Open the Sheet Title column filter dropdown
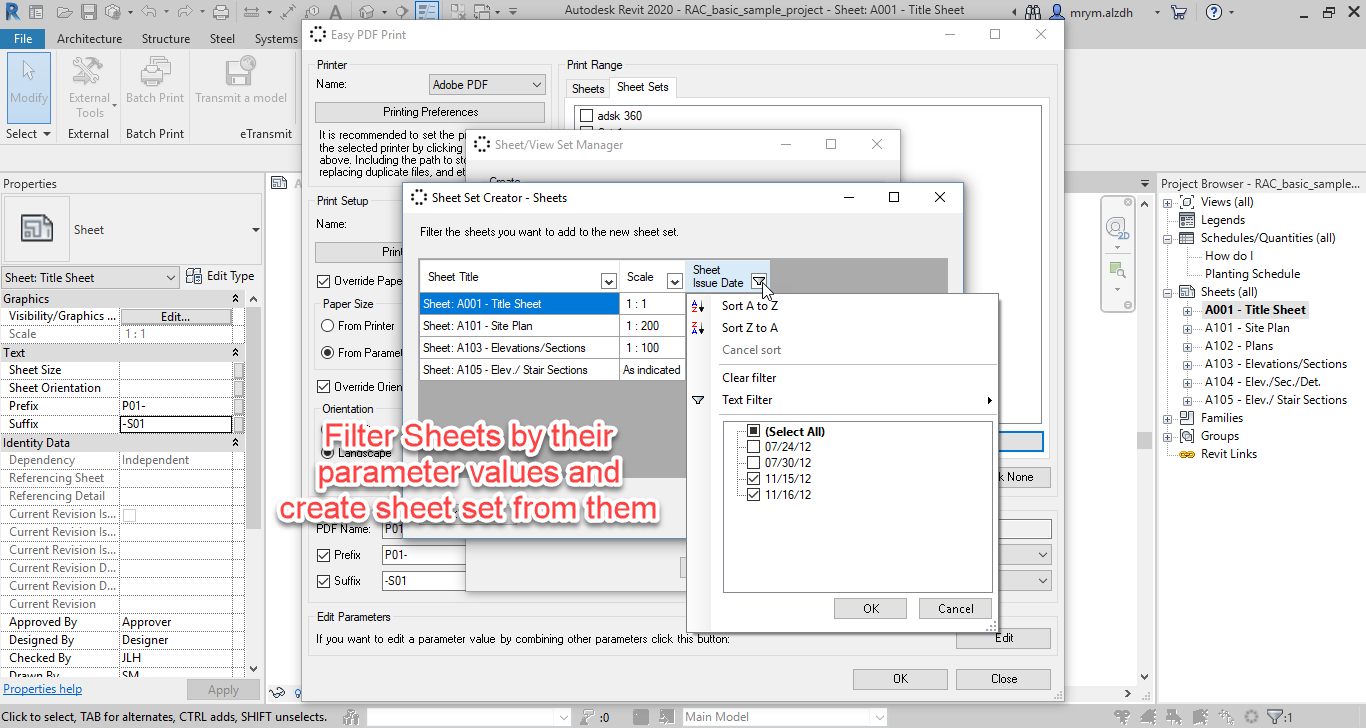This screenshot has height=728, width=1366. [608, 281]
